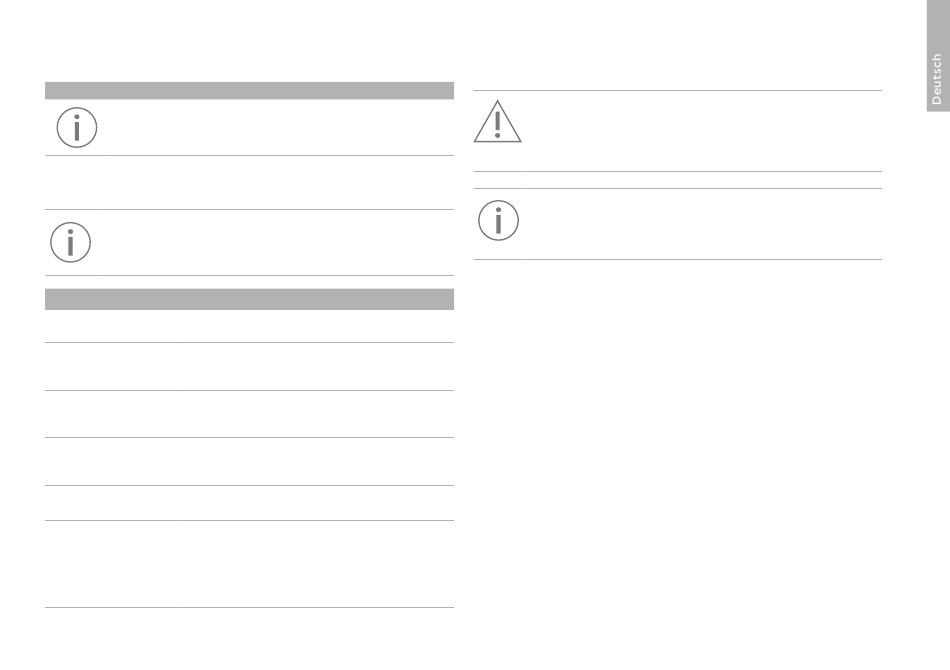Select the third table row under second gray bar
The height and width of the screenshot is (670, 950).
coord(249,414)
